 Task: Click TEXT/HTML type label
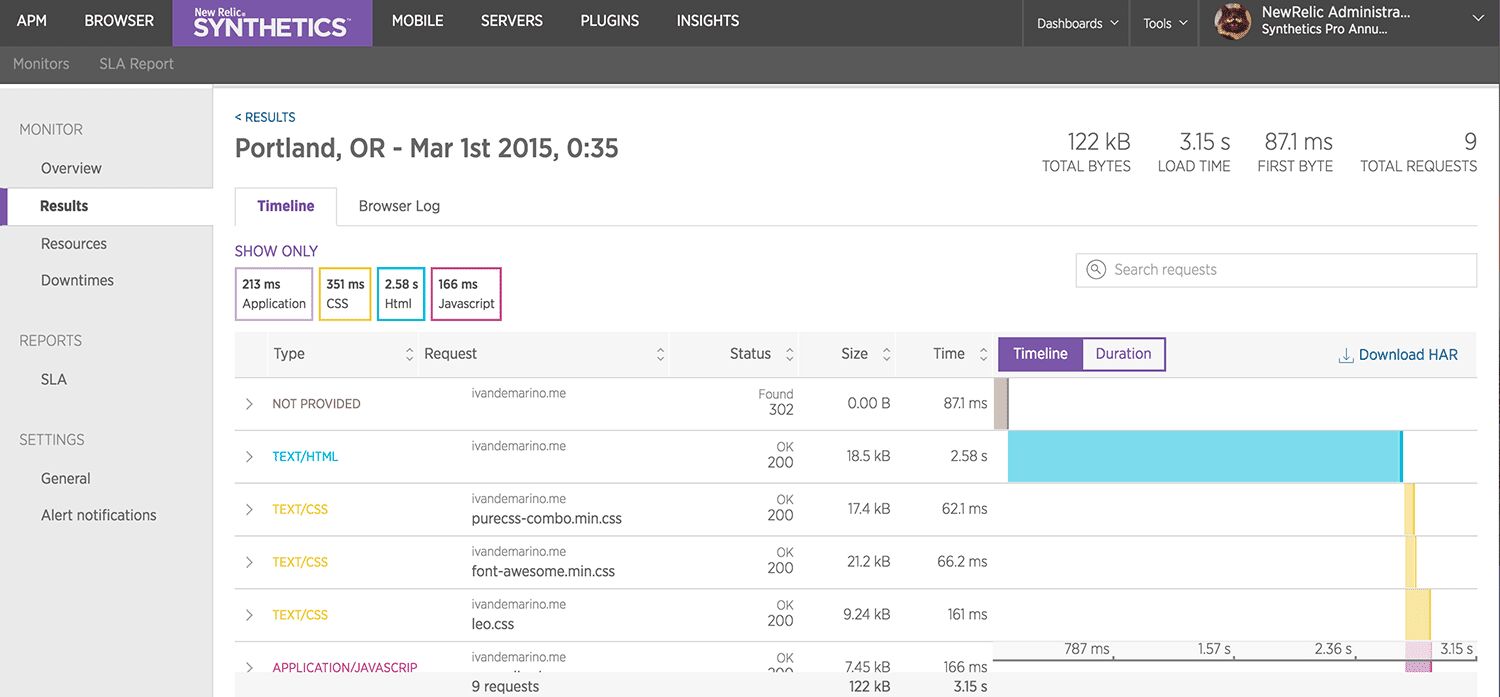click(305, 457)
